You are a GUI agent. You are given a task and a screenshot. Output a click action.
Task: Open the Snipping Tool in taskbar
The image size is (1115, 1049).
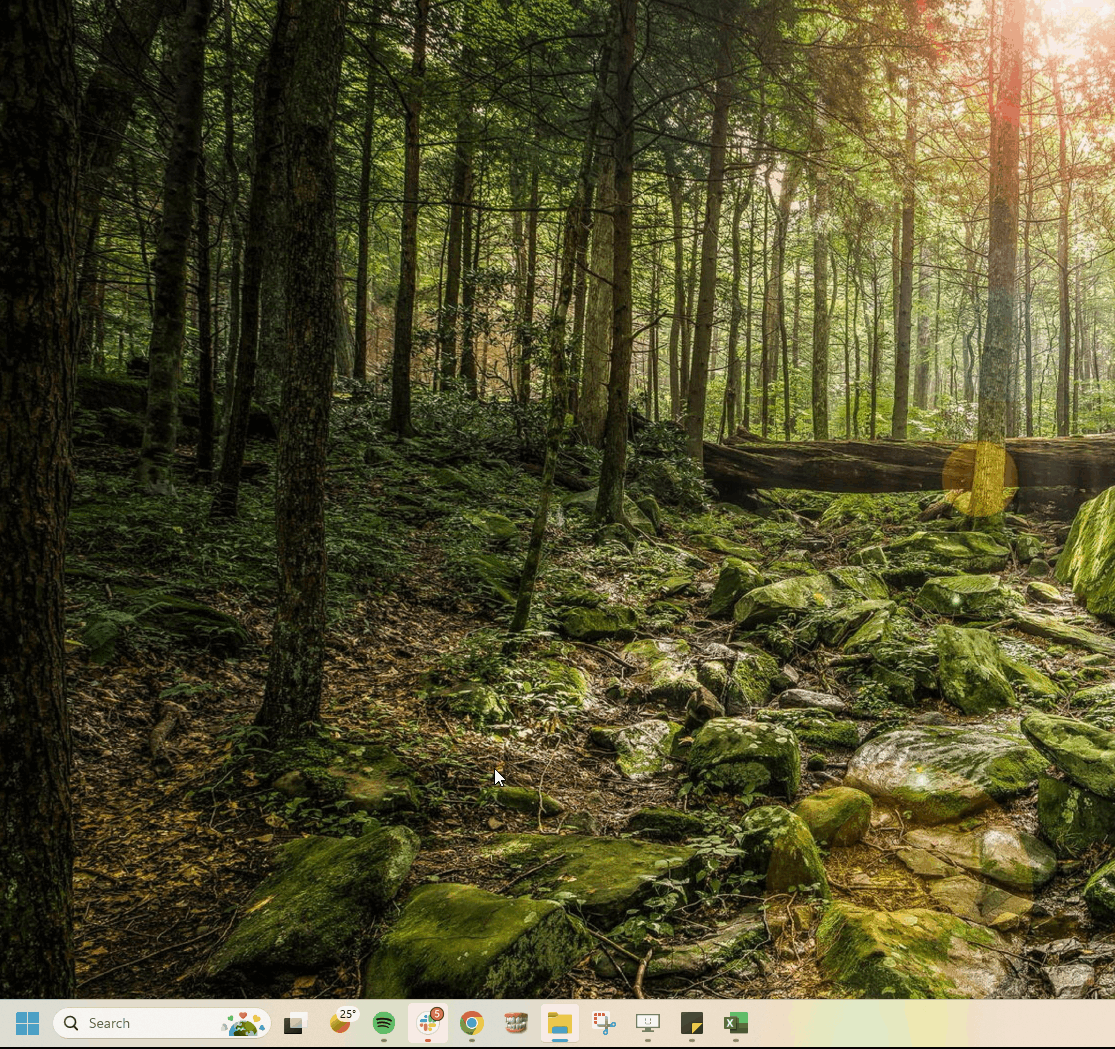[x=604, y=1023]
